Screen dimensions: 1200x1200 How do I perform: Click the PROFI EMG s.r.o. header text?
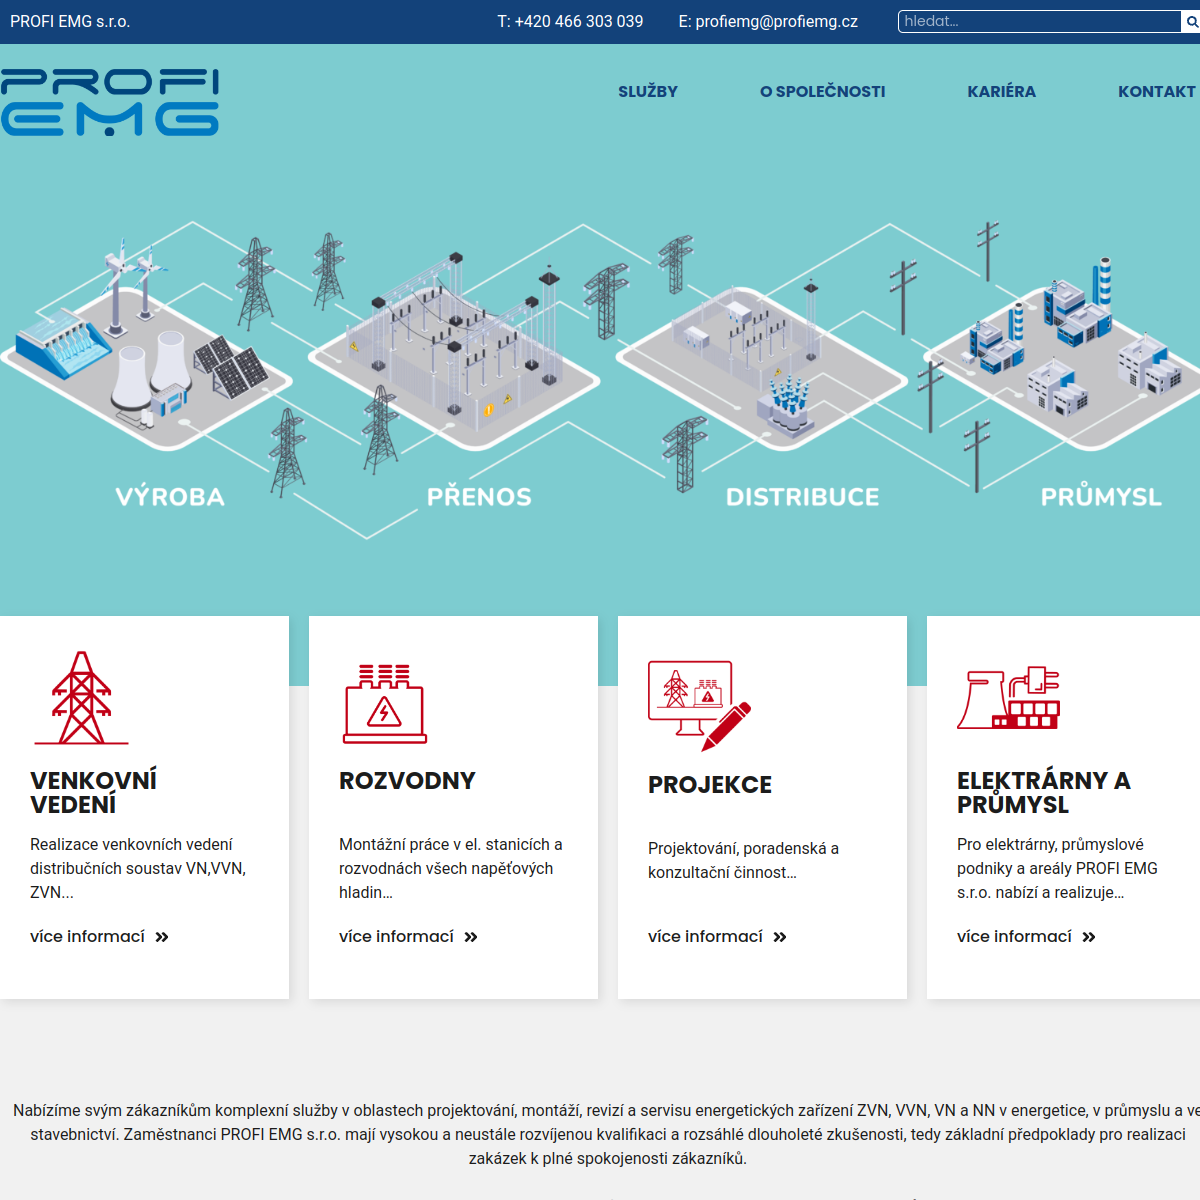click(x=70, y=21)
